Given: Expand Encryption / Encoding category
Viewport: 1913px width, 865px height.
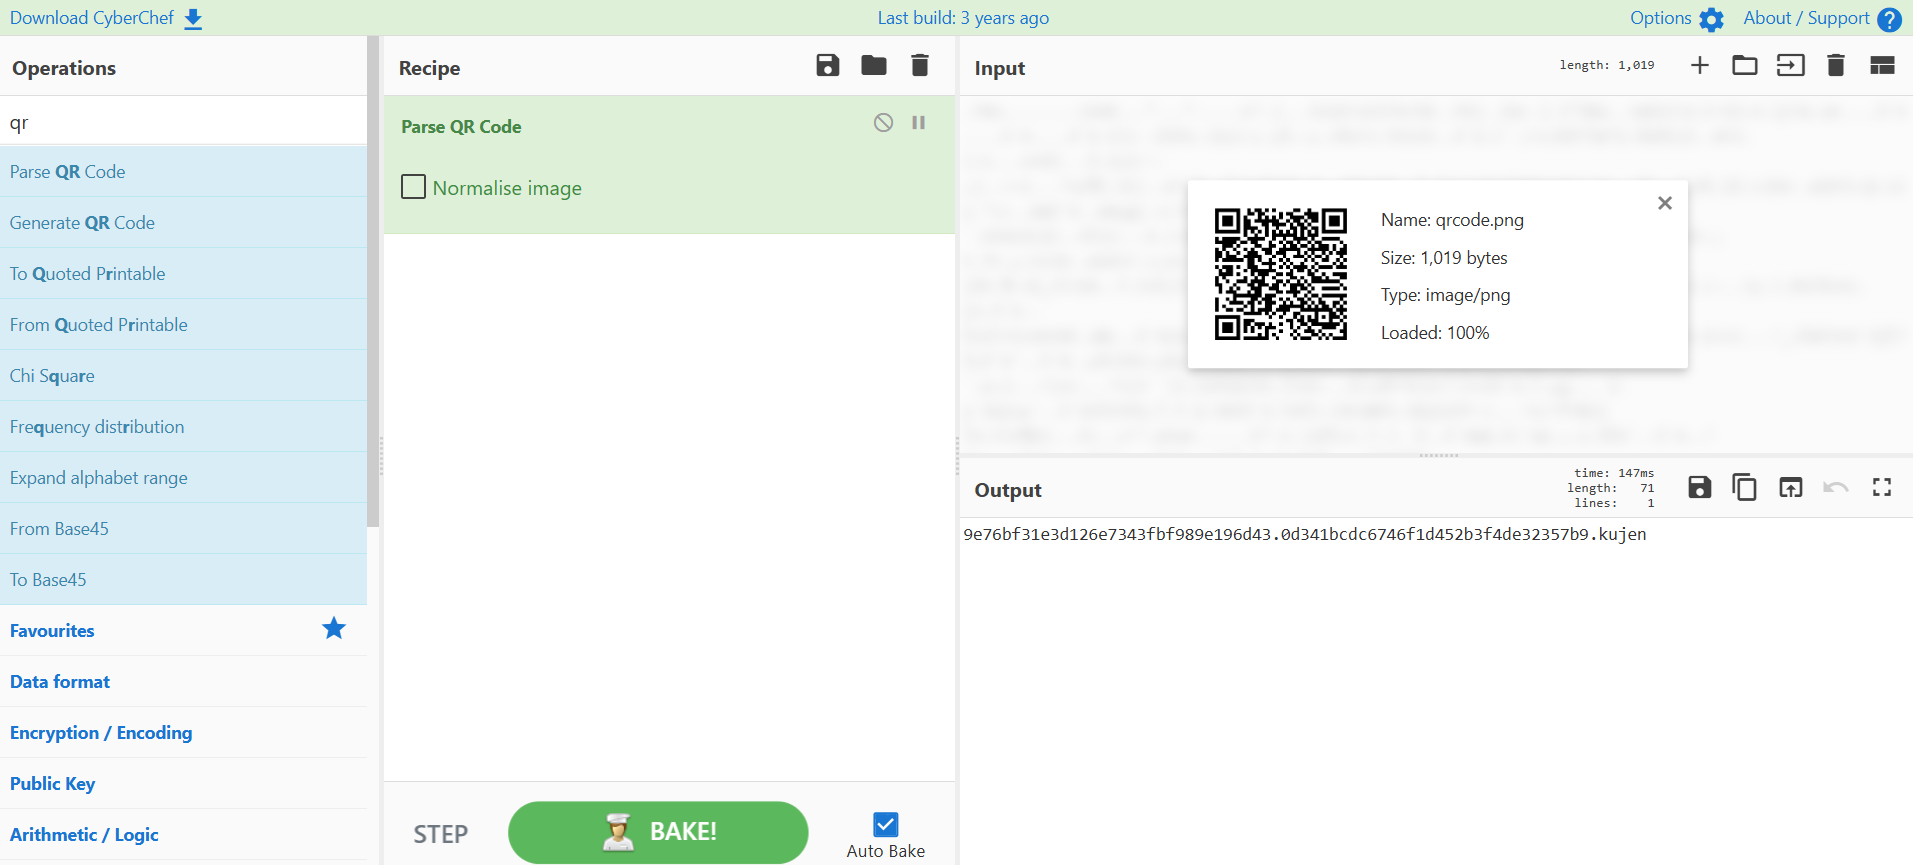Looking at the screenshot, I should 183,733.
